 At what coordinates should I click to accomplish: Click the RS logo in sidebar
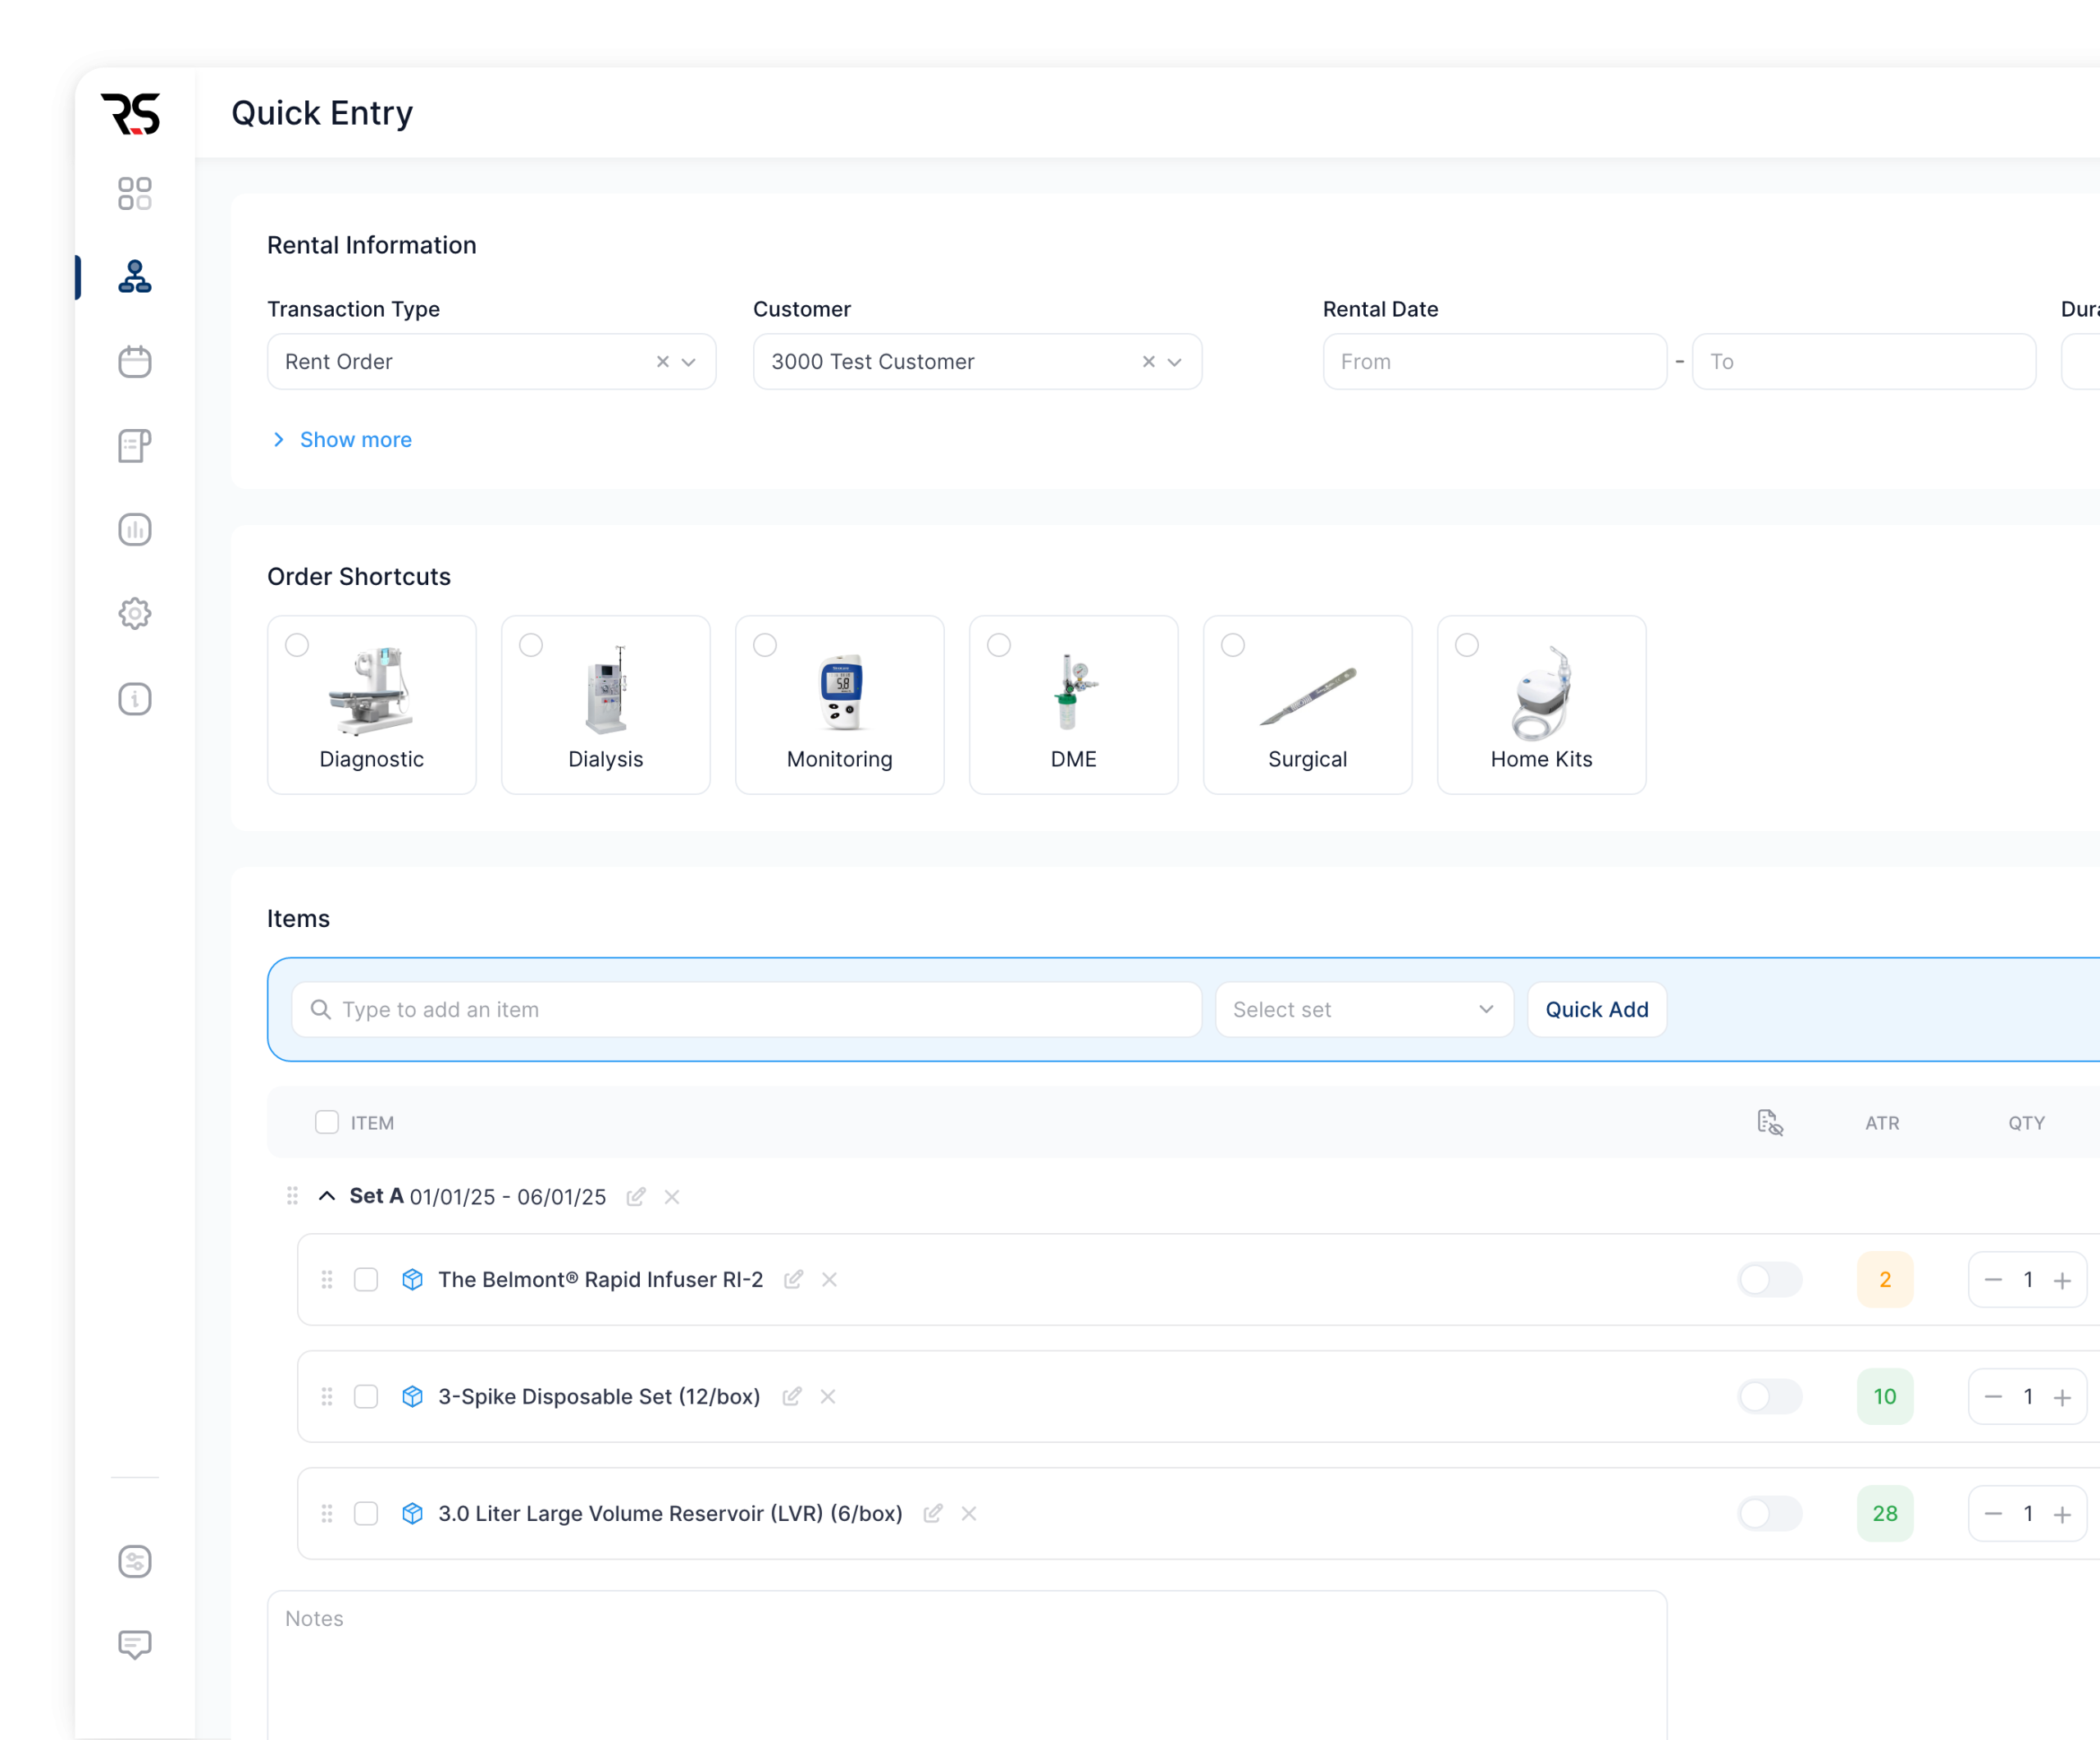(x=131, y=113)
